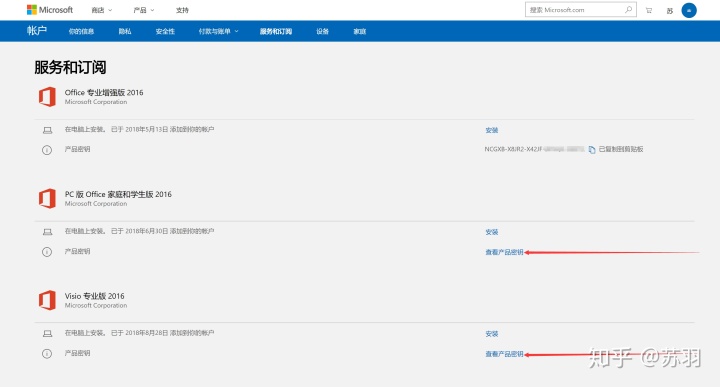Click the laptop icon in the 家庭和学生版 row
The width and height of the screenshot is (720, 387).
tap(47, 232)
